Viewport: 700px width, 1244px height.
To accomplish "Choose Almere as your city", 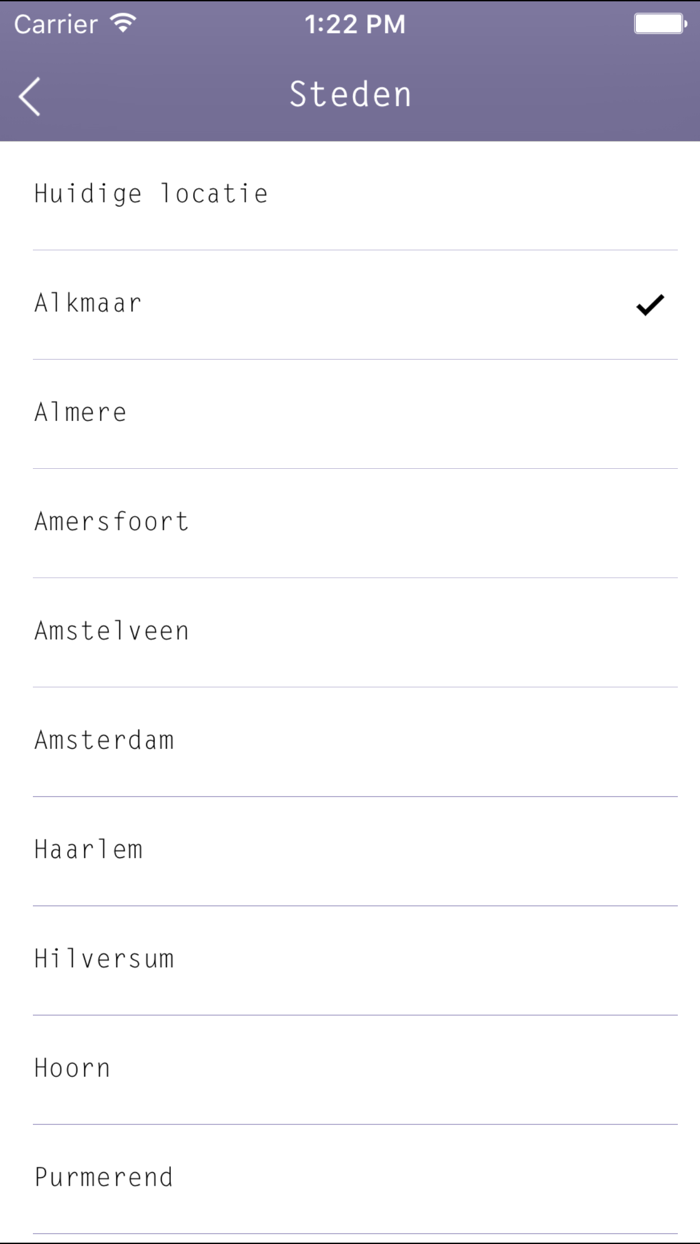I will tap(80, 412).
